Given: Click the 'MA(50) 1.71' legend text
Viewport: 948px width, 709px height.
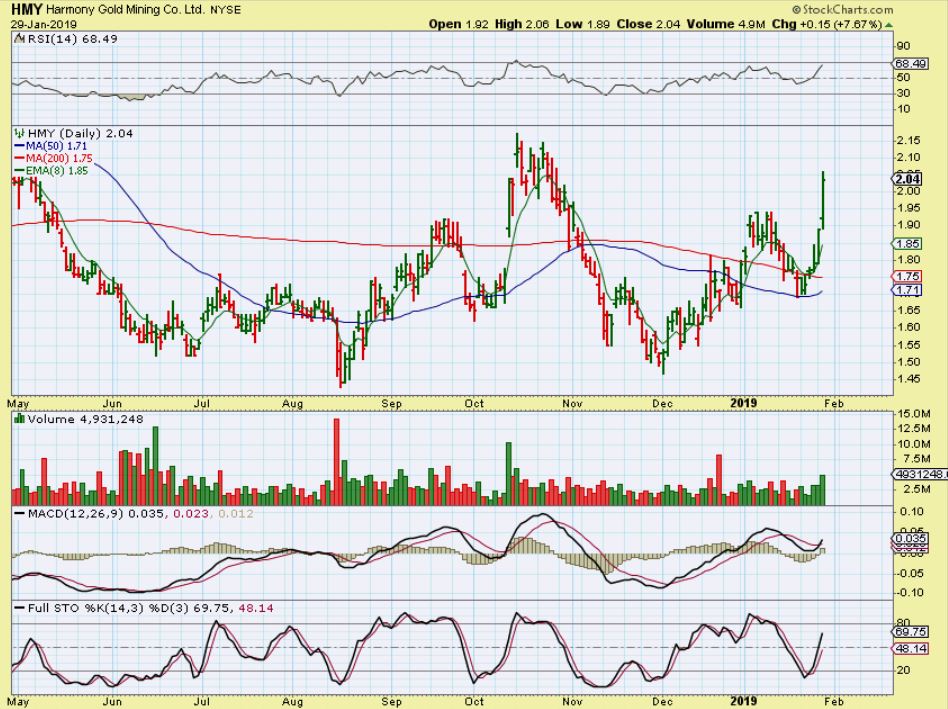Looking at the screenshot, I should [x=57, y=146].
